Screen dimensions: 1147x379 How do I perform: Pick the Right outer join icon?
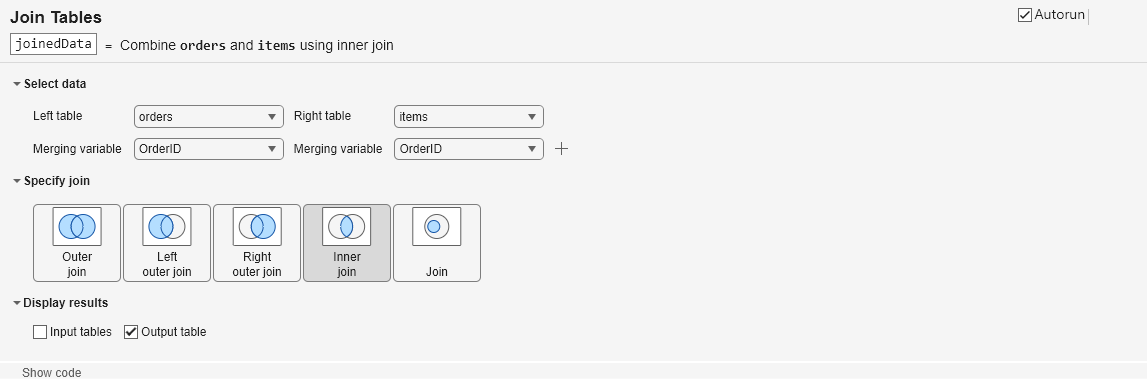click(x=257, y=227)
